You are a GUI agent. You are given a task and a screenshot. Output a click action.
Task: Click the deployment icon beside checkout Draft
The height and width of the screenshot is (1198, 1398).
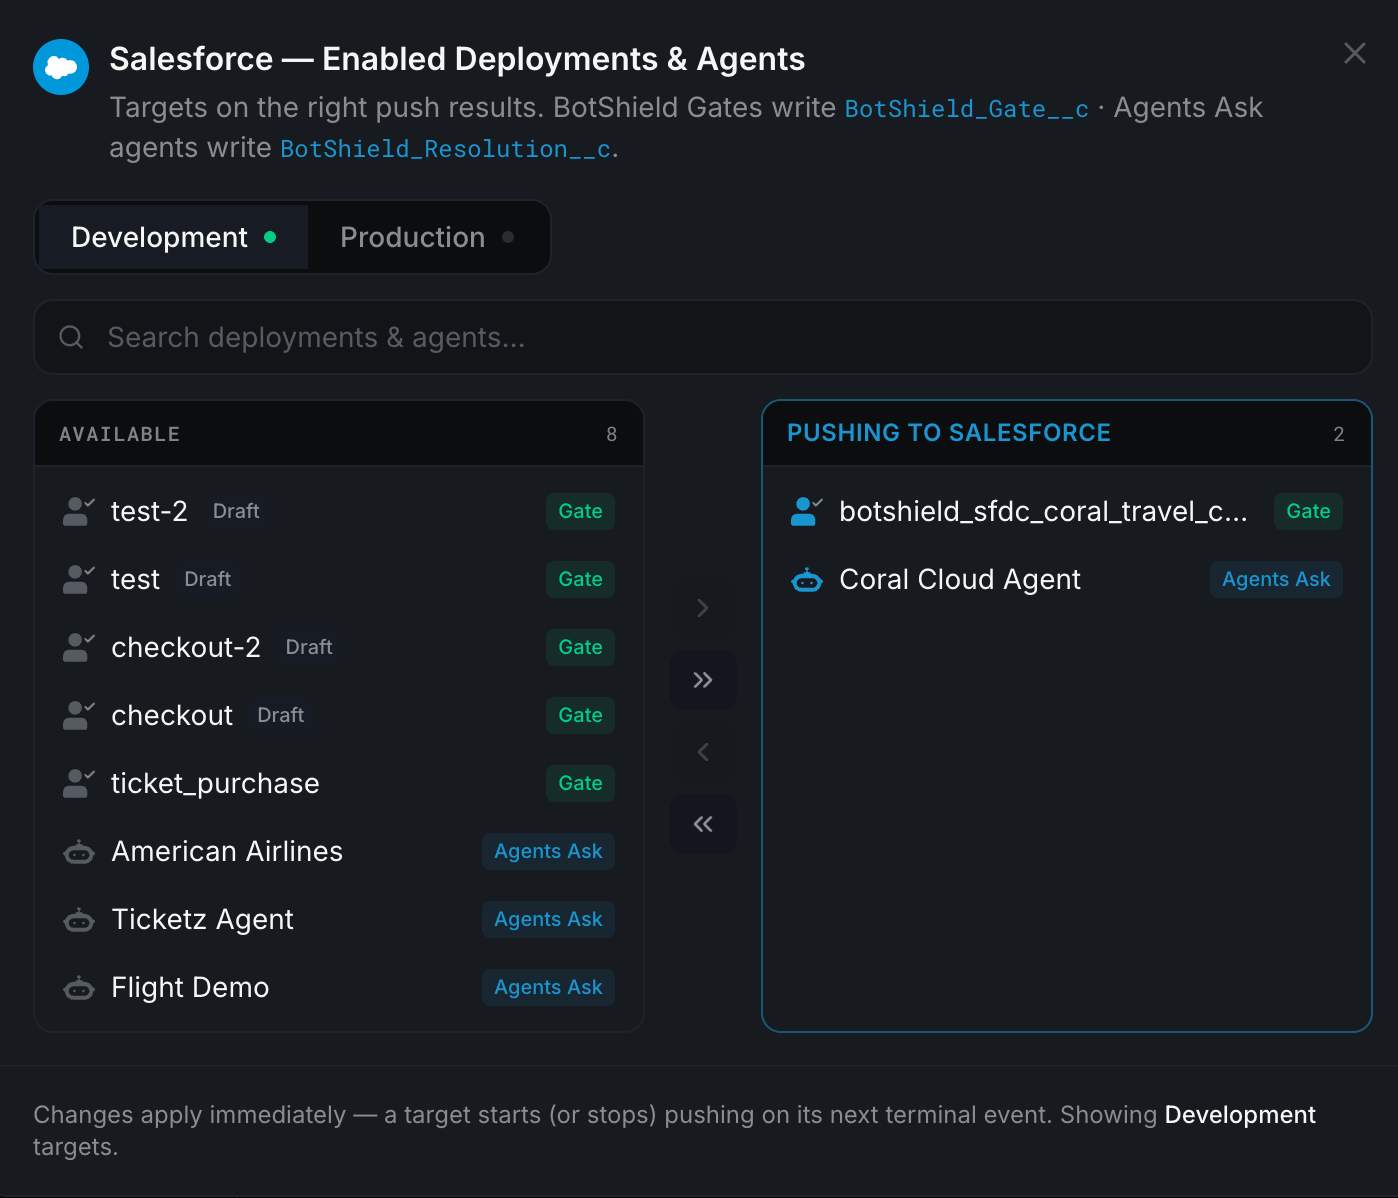(78, 715)
